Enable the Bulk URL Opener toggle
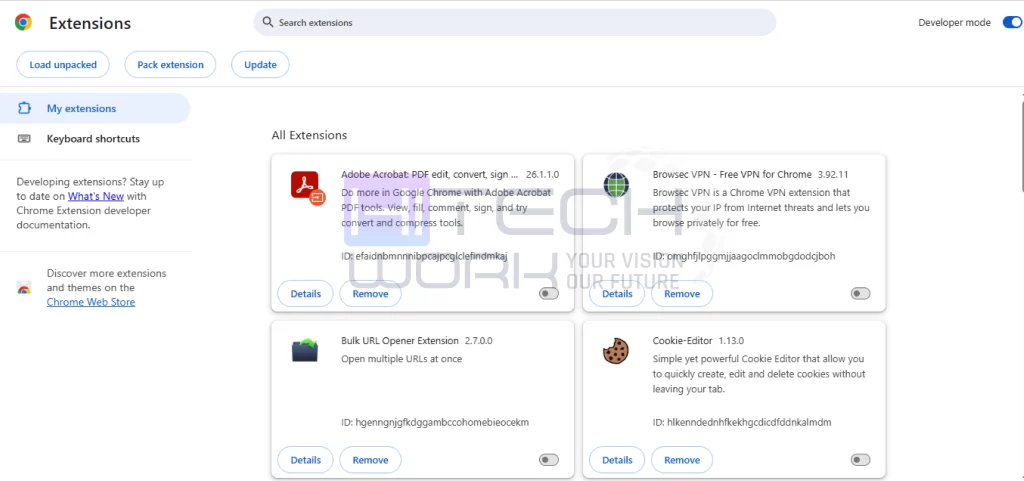The image size is (1024, 481). coord(549,460)
